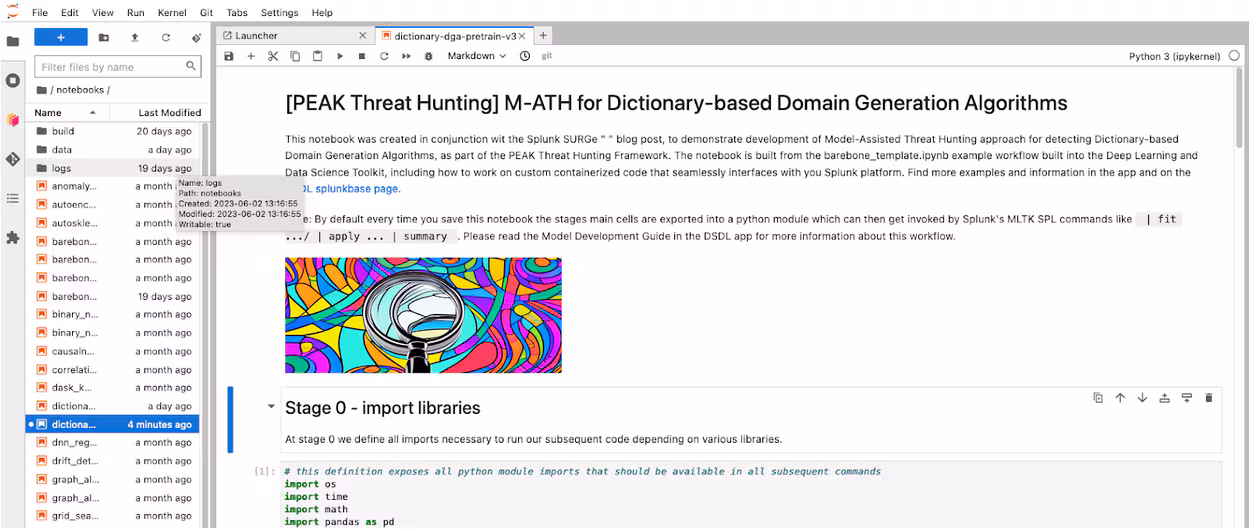Open the Git sidebar panel
Screen dimensions: 1252x530
13,159
